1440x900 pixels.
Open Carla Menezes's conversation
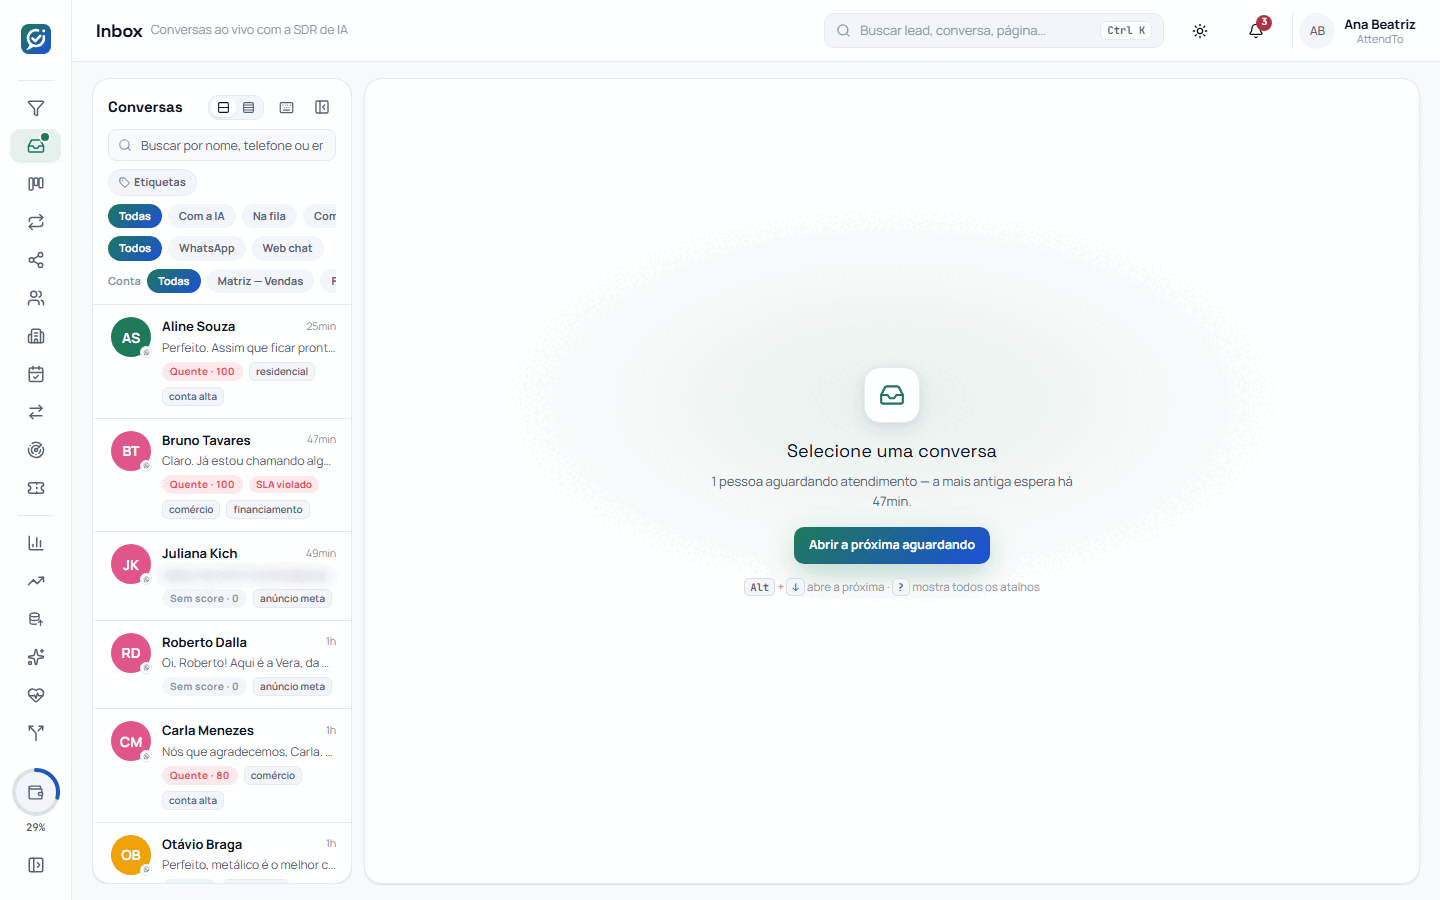click(x=222, y=766)
